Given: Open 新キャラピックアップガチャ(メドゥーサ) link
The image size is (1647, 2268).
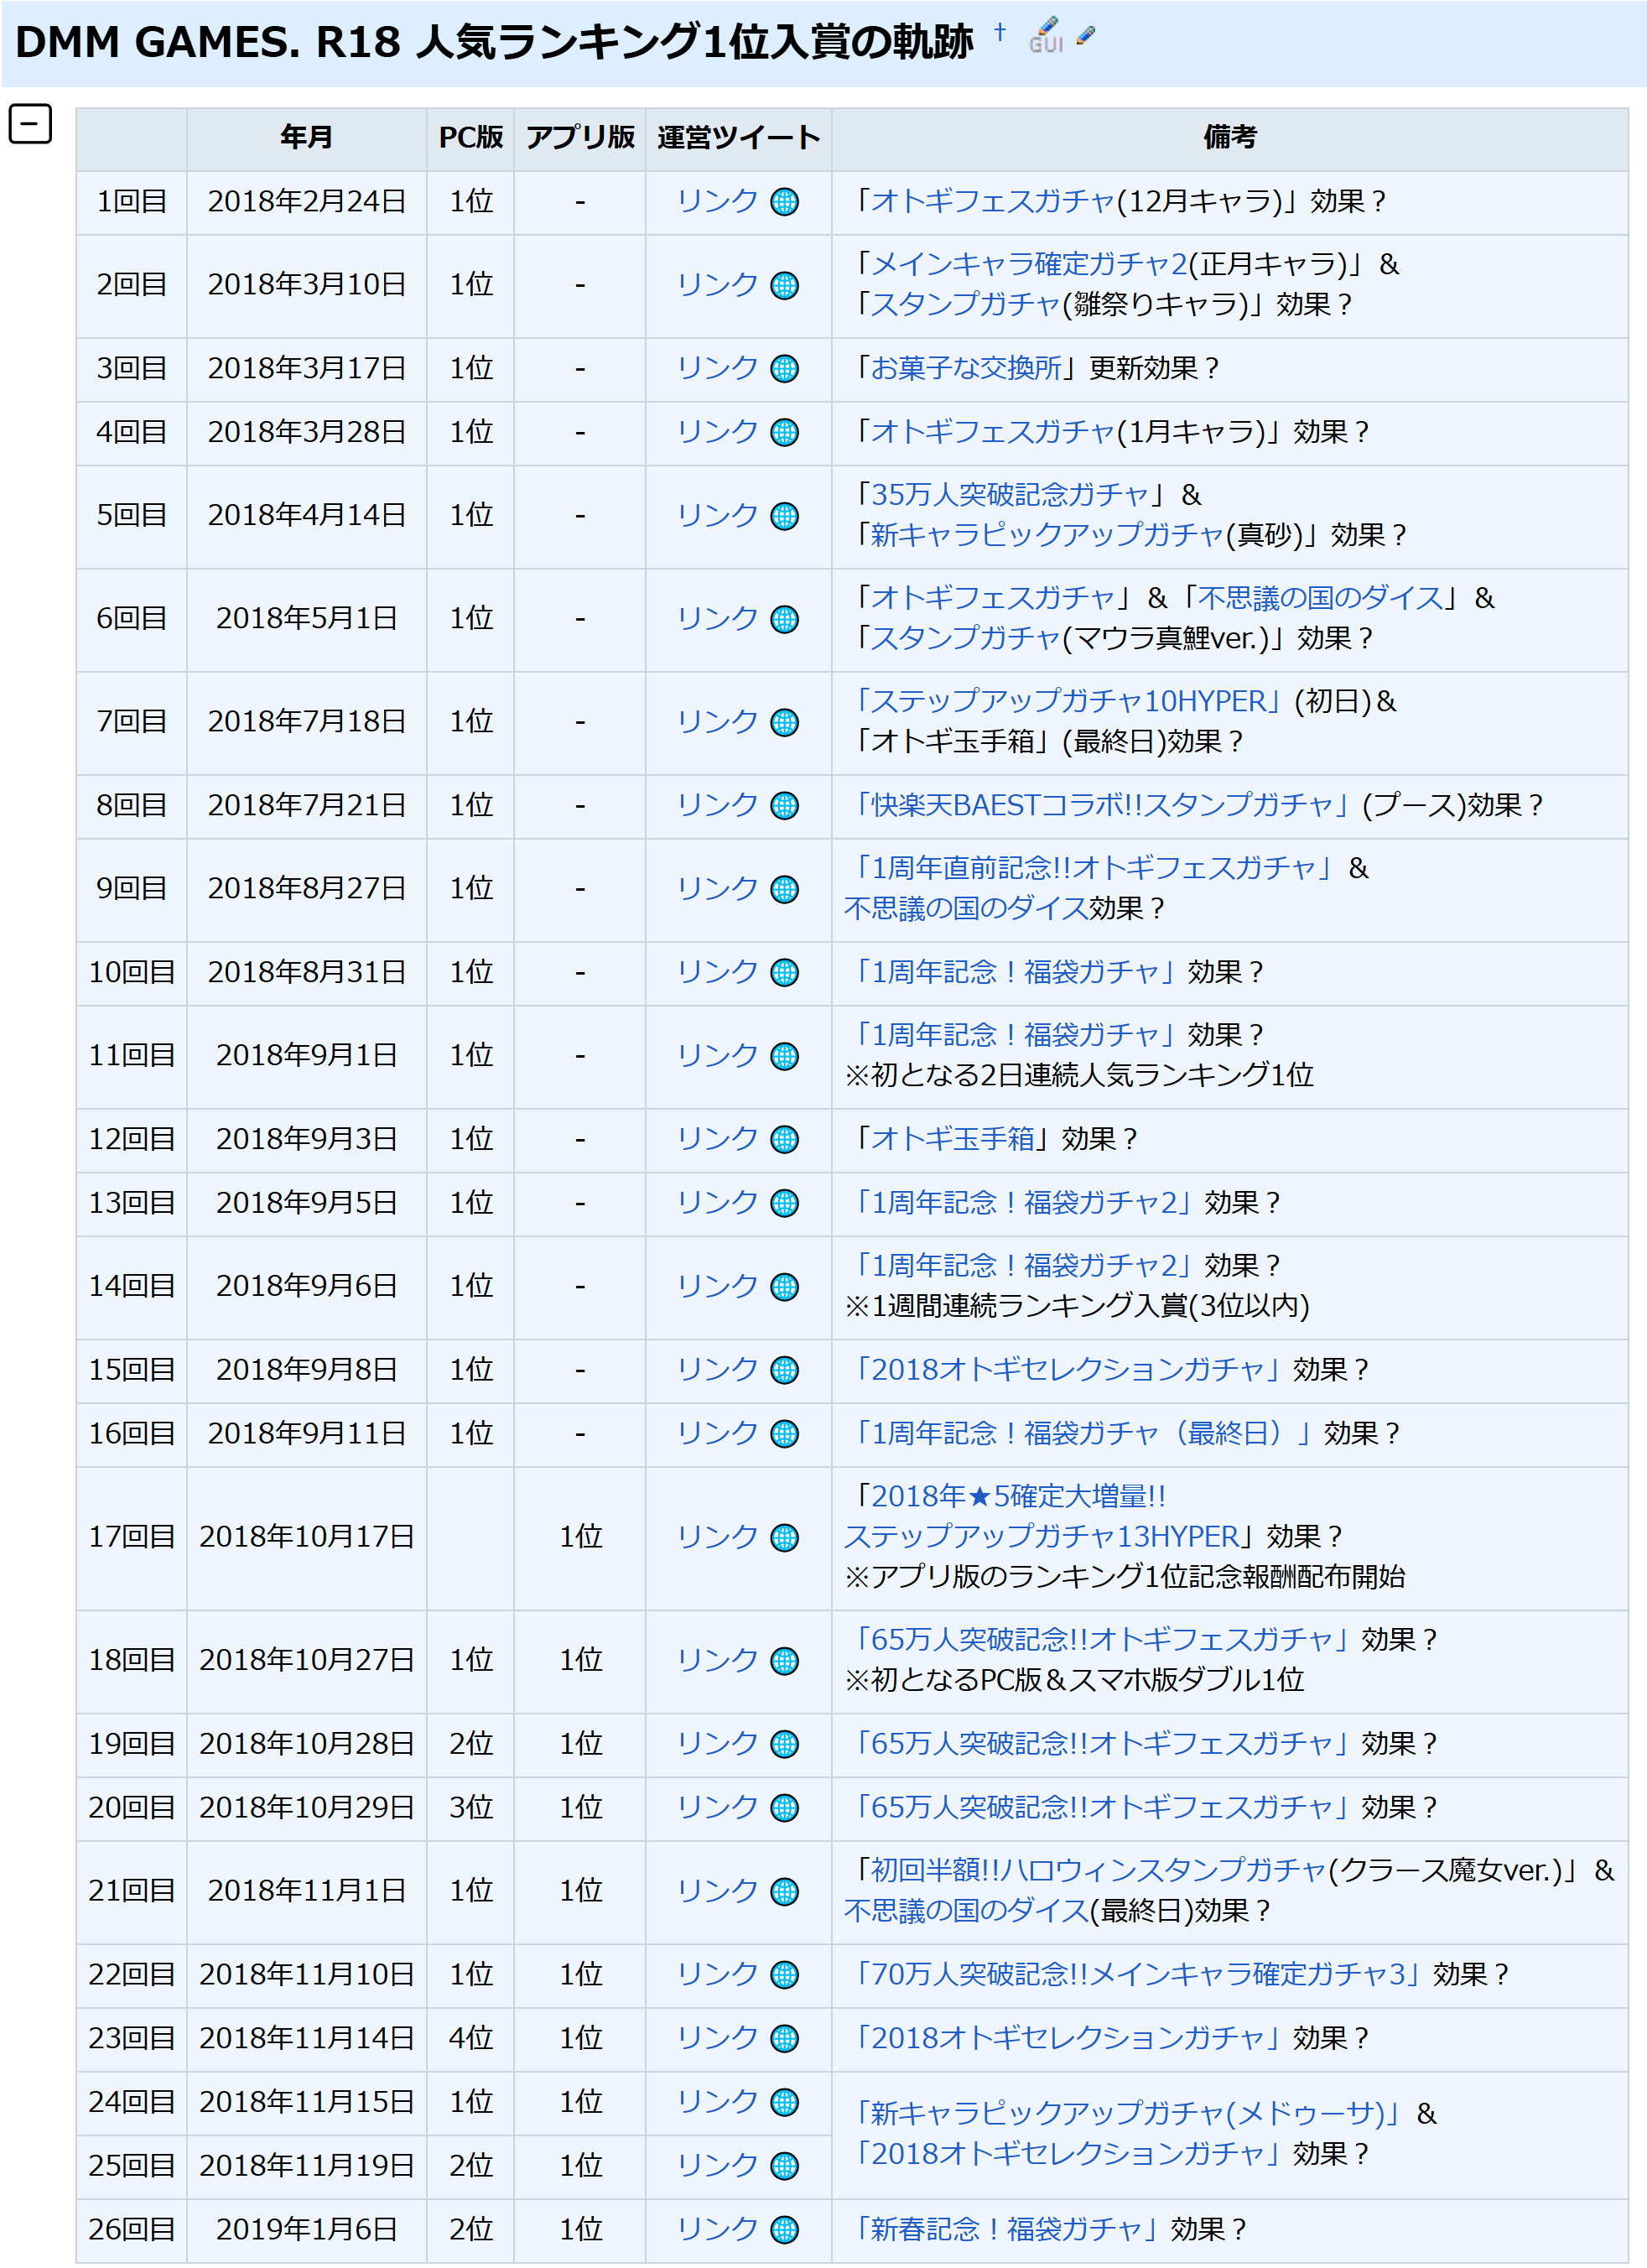Looking at the screenshot, I should click(1128, 2113).
